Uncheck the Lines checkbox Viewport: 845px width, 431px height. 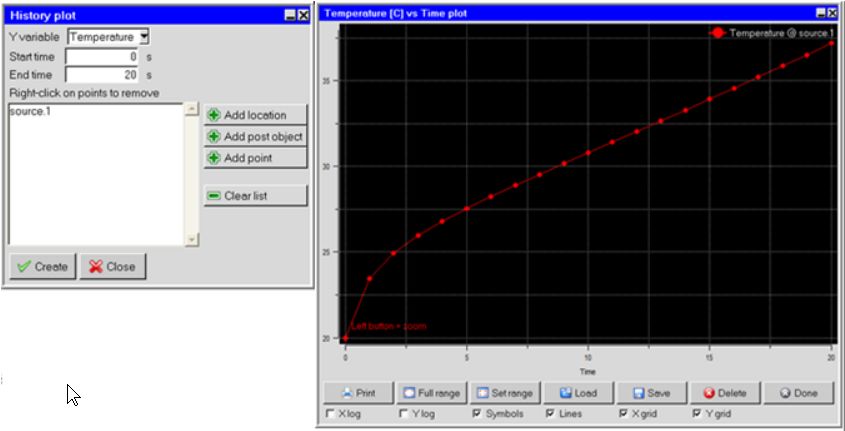[x=550, y=414]
